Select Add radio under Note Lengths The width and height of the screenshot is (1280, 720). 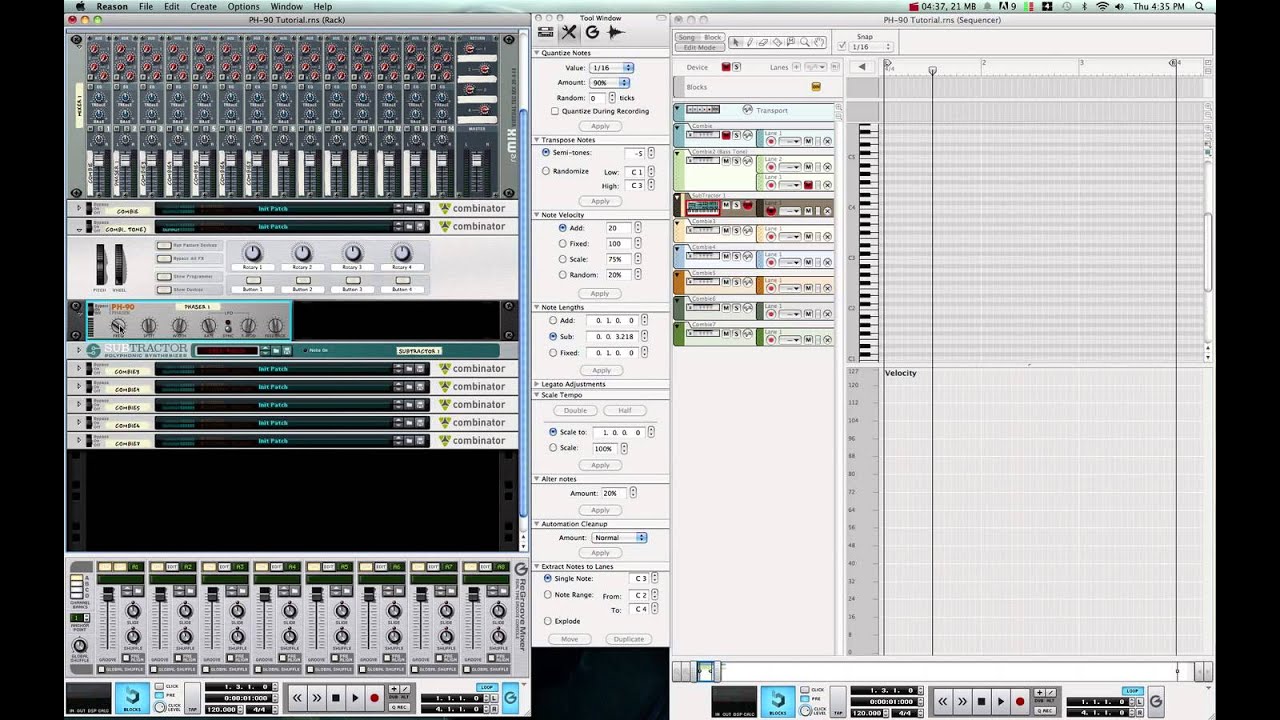click(x=553, y=320)
